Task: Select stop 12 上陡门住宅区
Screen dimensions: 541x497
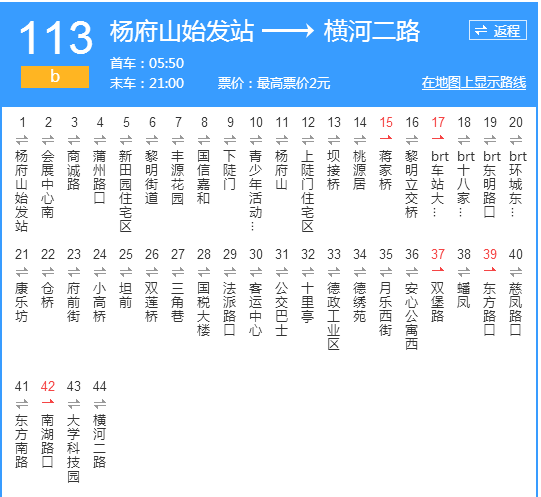Action: tap(308, 191)
